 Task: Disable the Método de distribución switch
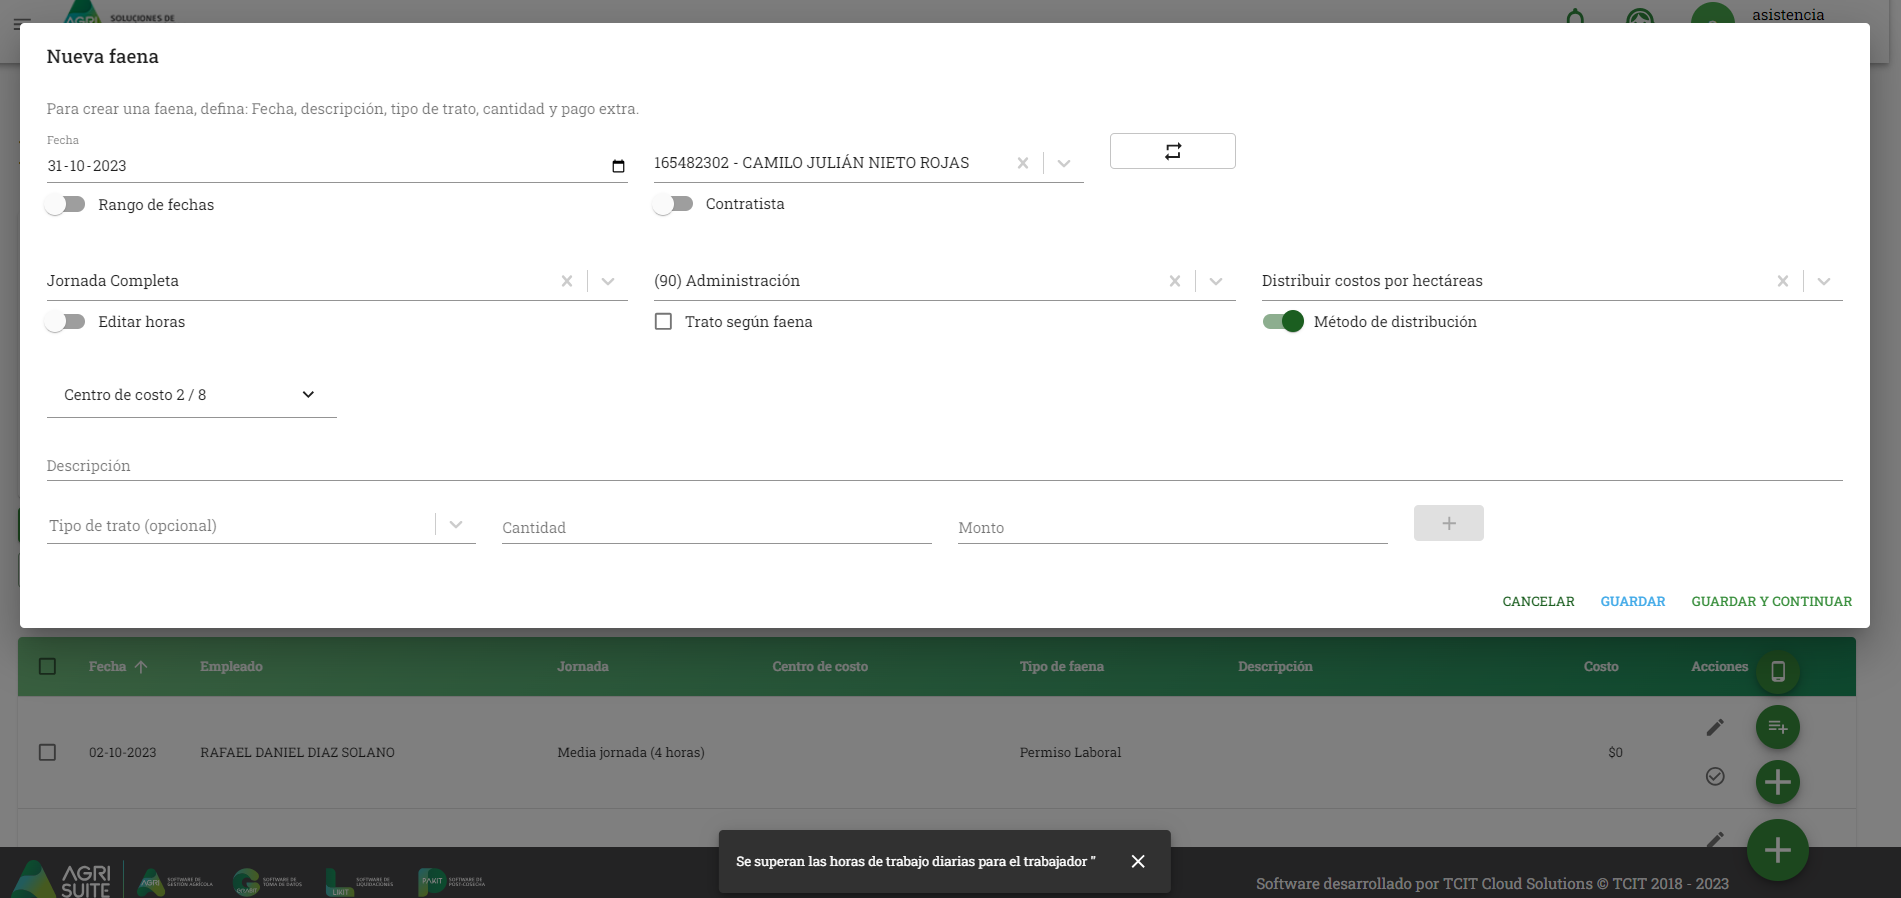click(1283, 321)
